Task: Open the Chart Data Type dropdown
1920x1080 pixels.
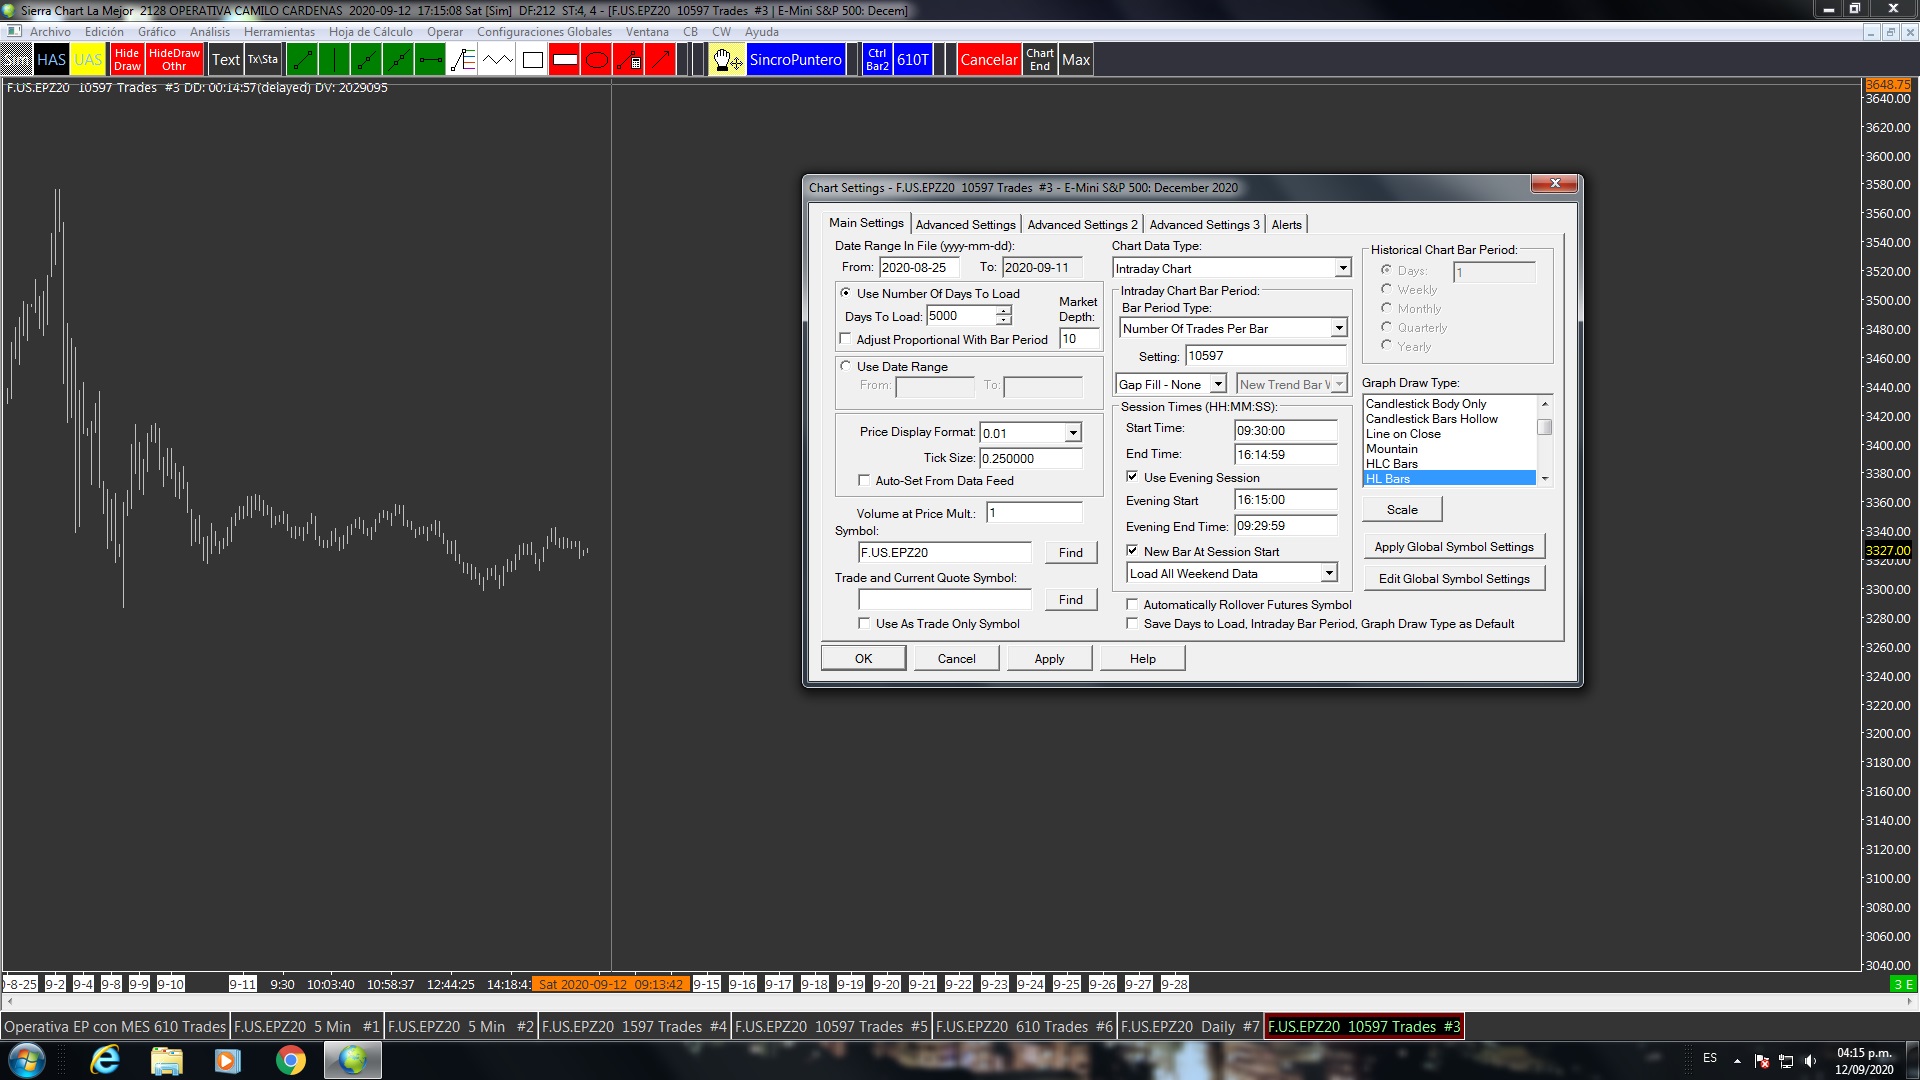Action: 1343,268
